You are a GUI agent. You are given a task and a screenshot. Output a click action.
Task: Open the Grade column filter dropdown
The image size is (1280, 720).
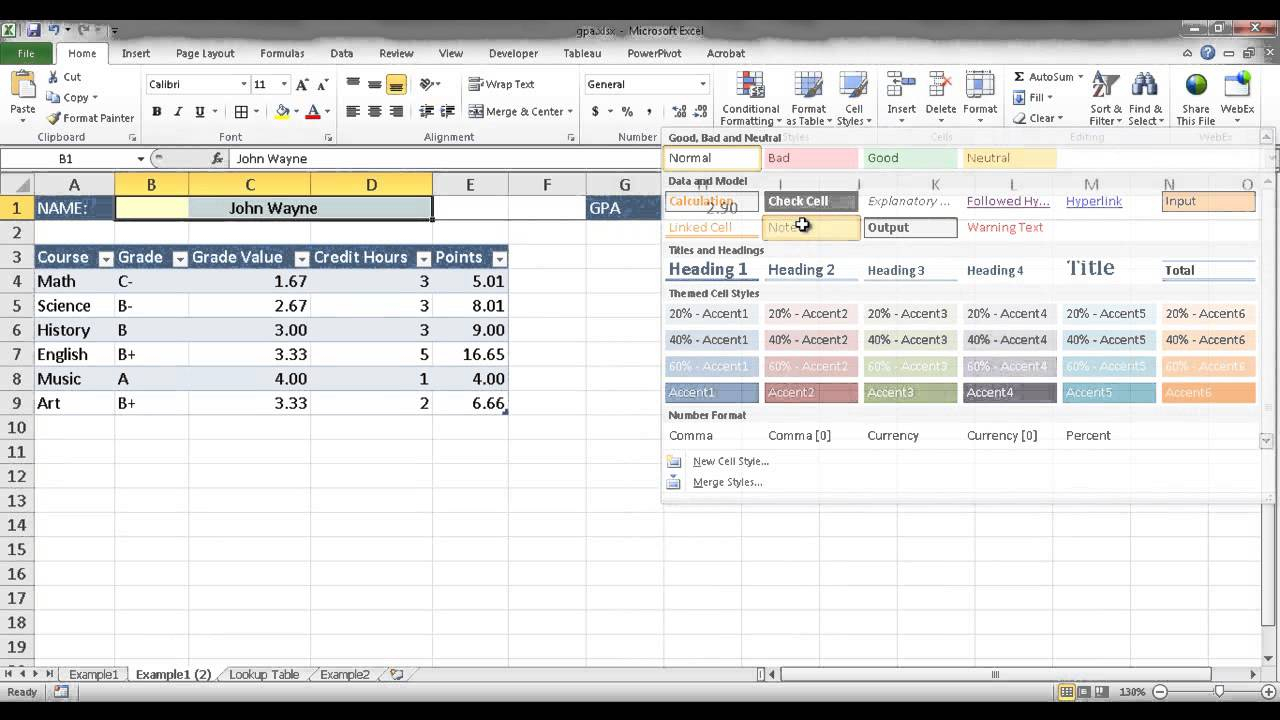coord(180,258)
